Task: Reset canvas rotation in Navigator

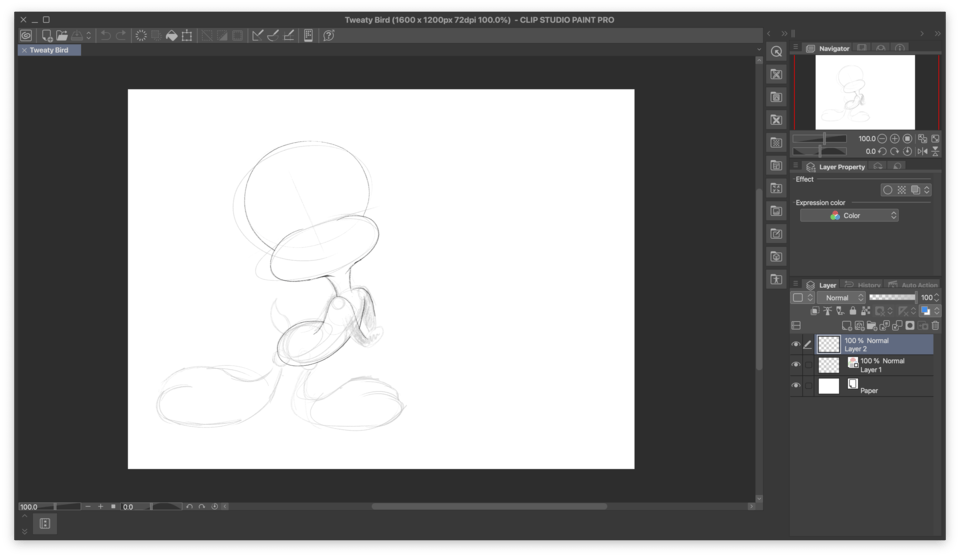Action: [x=907, y=151]
